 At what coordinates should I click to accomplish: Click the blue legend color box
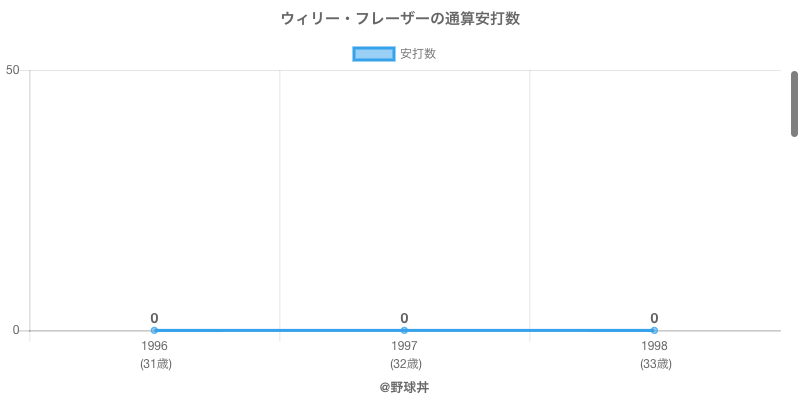[x=374, y=54]
